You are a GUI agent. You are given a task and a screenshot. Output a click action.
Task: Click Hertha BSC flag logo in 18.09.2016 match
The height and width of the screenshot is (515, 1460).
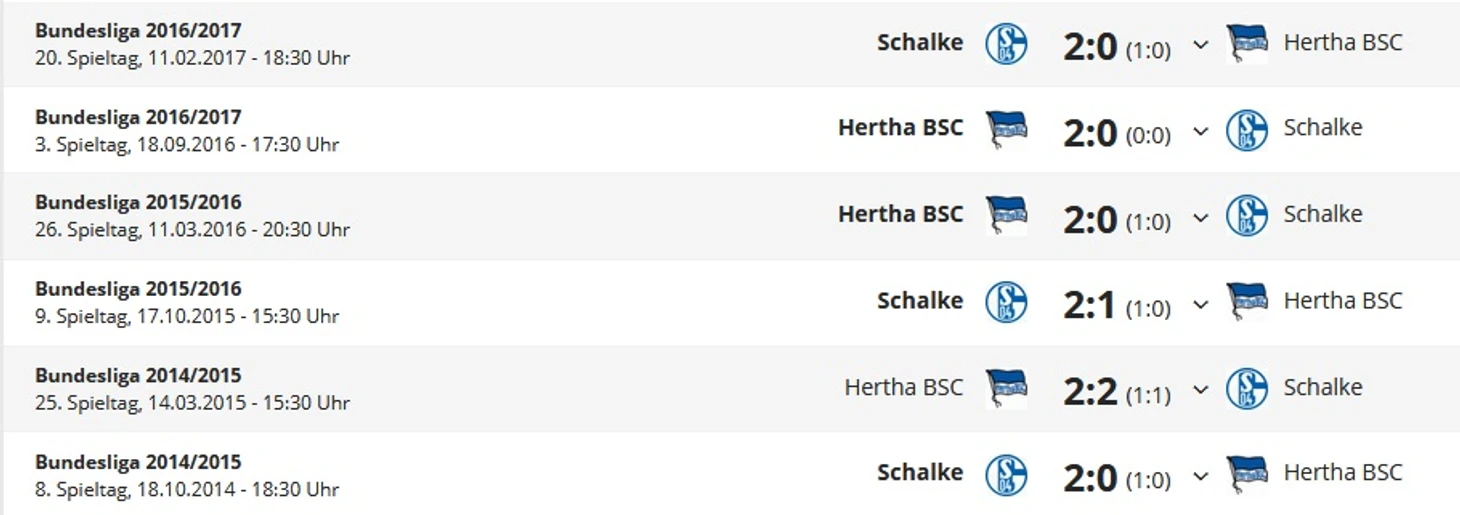point(1006,129)
